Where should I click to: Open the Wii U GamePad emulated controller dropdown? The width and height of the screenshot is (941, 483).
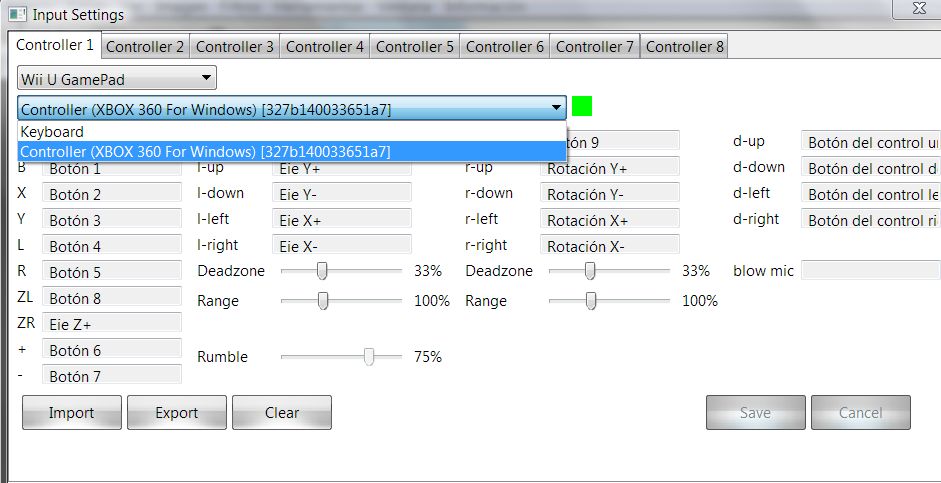pos(117,79)
